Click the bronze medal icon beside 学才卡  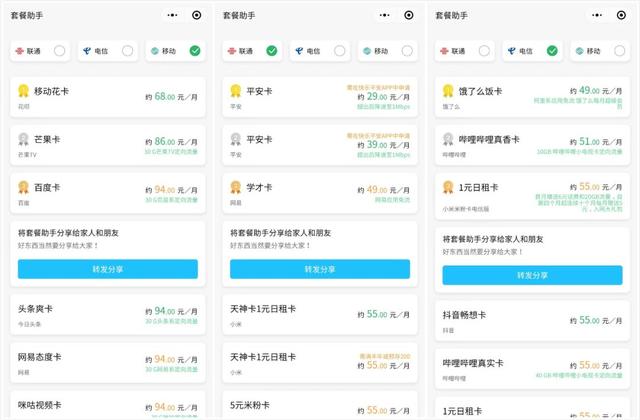click(236, 187)
